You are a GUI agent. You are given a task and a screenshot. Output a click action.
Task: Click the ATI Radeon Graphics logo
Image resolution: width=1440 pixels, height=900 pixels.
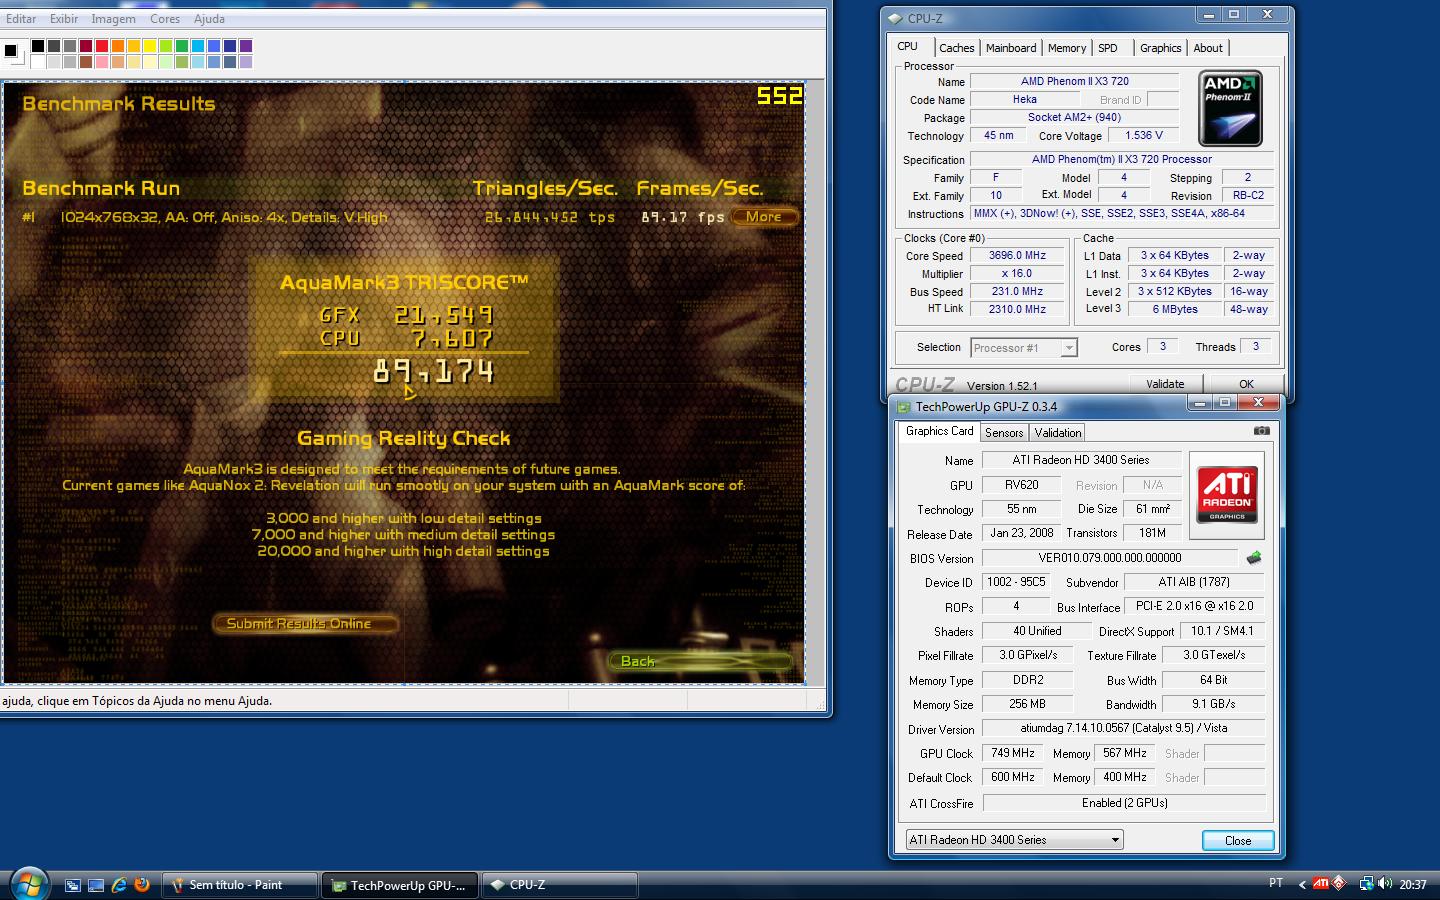tap(1227, 496)
